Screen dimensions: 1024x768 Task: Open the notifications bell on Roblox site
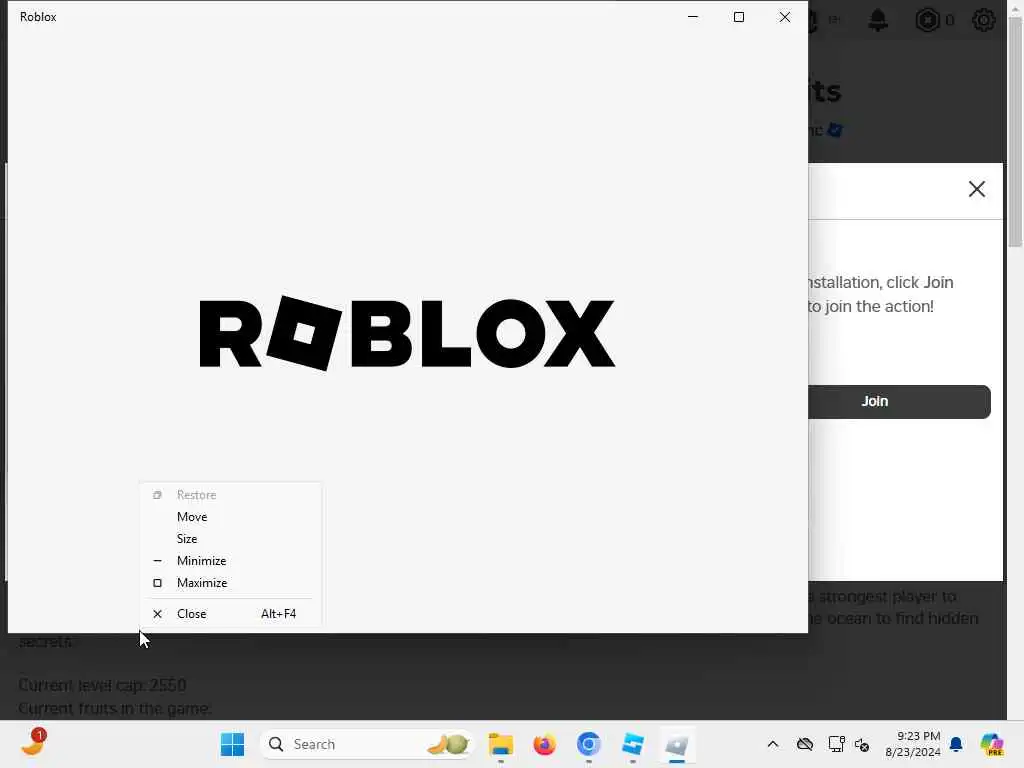878,21
